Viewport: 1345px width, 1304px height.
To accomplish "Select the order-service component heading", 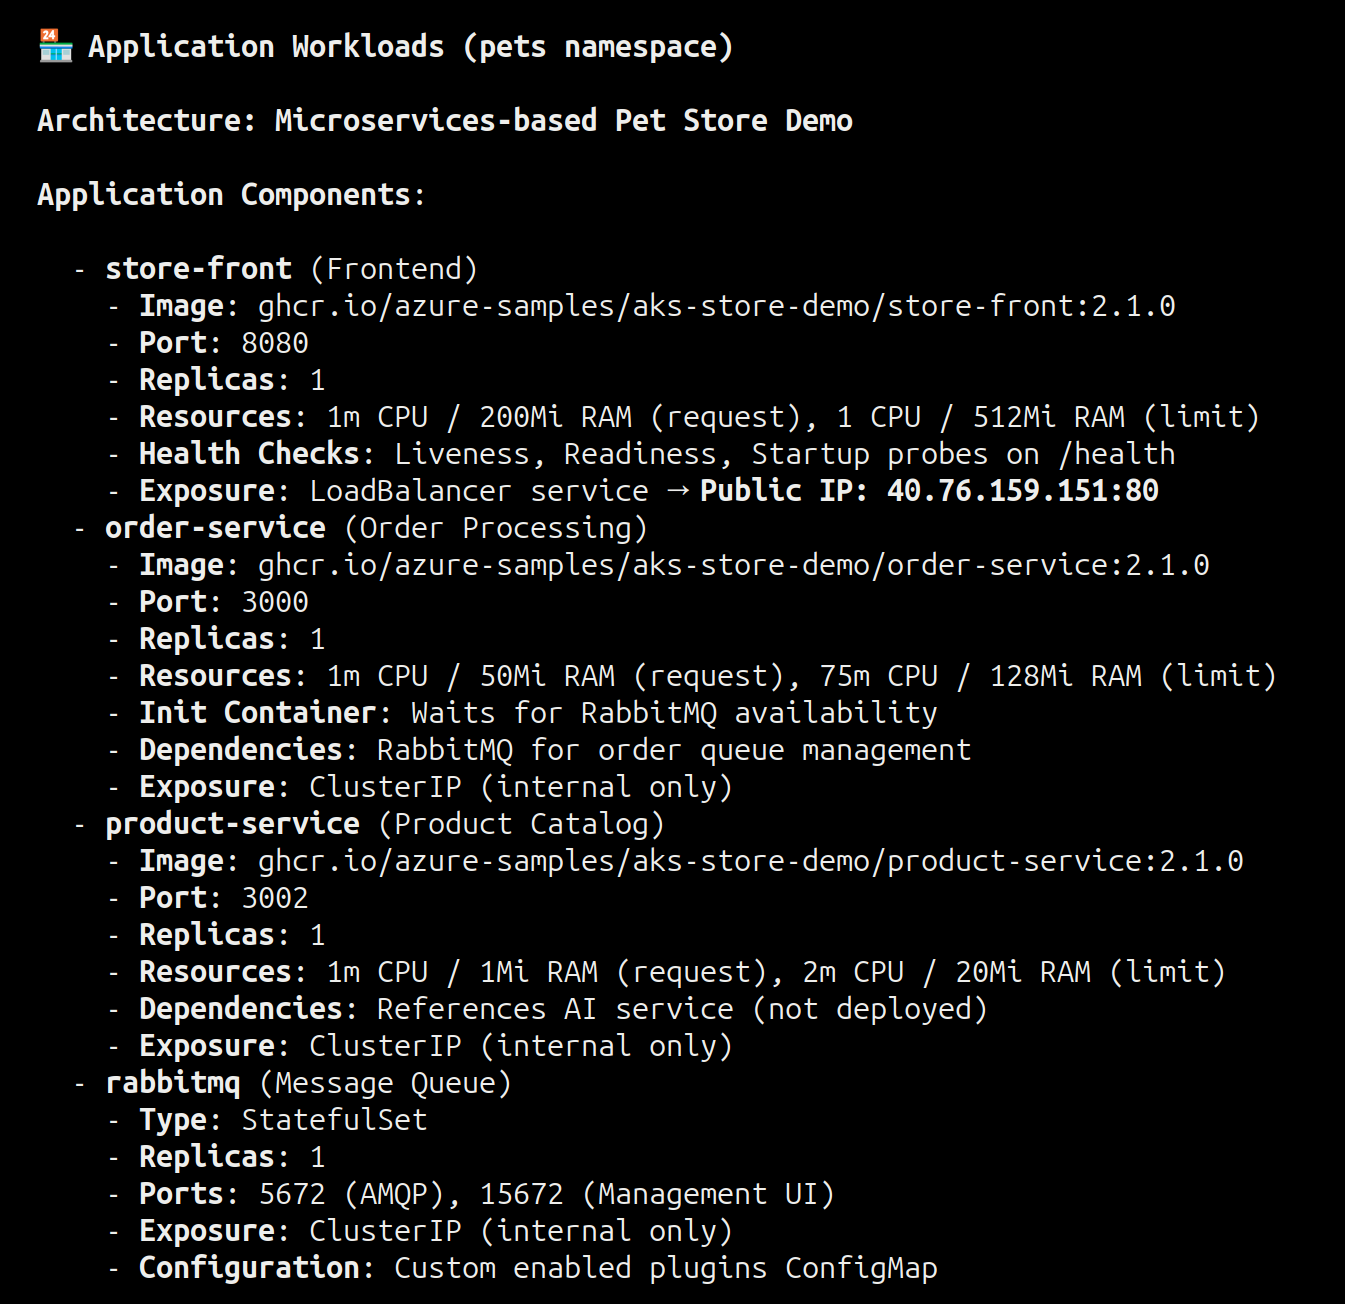I will (215, 528).
